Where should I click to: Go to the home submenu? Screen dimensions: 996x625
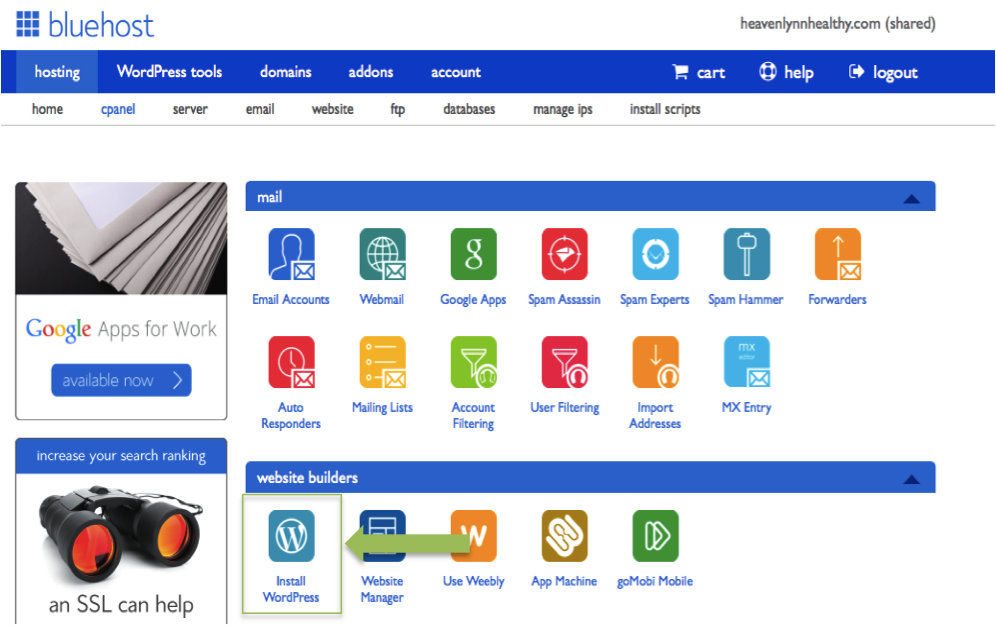[47, 109]
